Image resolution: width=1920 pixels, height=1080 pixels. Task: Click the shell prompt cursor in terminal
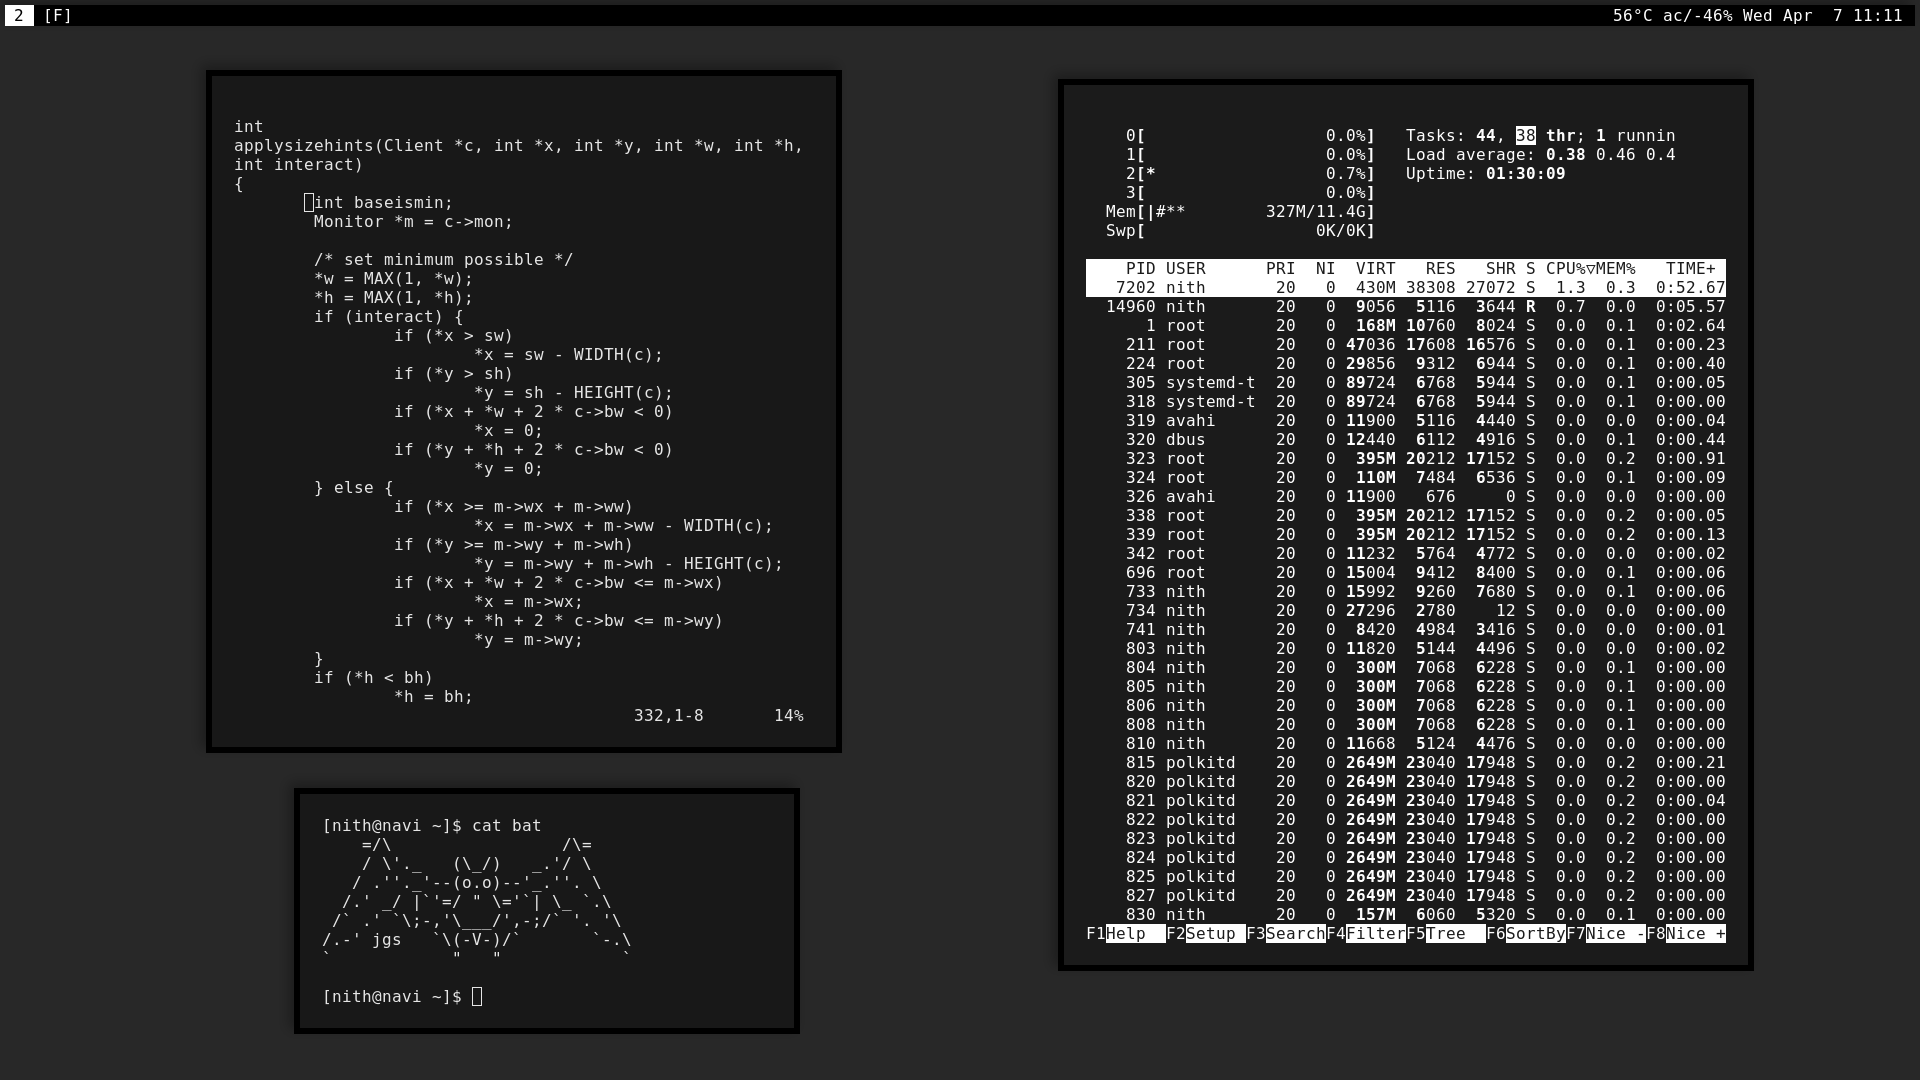477,997
